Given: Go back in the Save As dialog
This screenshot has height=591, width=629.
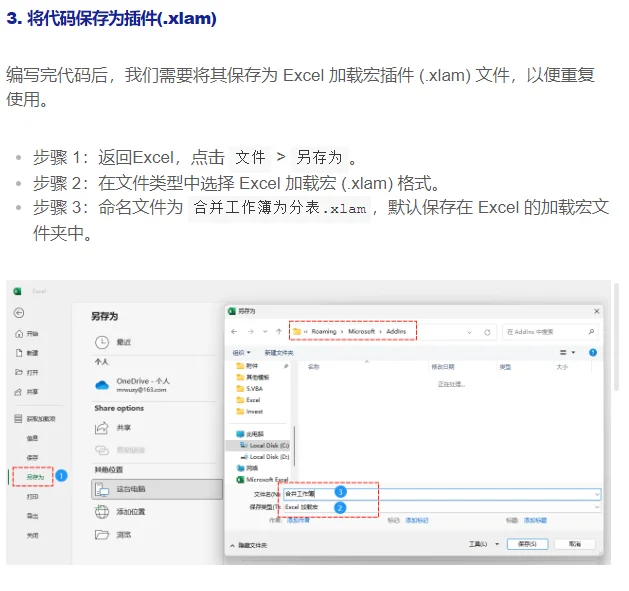Looking at the screenshot, I should tap(234, 331).
